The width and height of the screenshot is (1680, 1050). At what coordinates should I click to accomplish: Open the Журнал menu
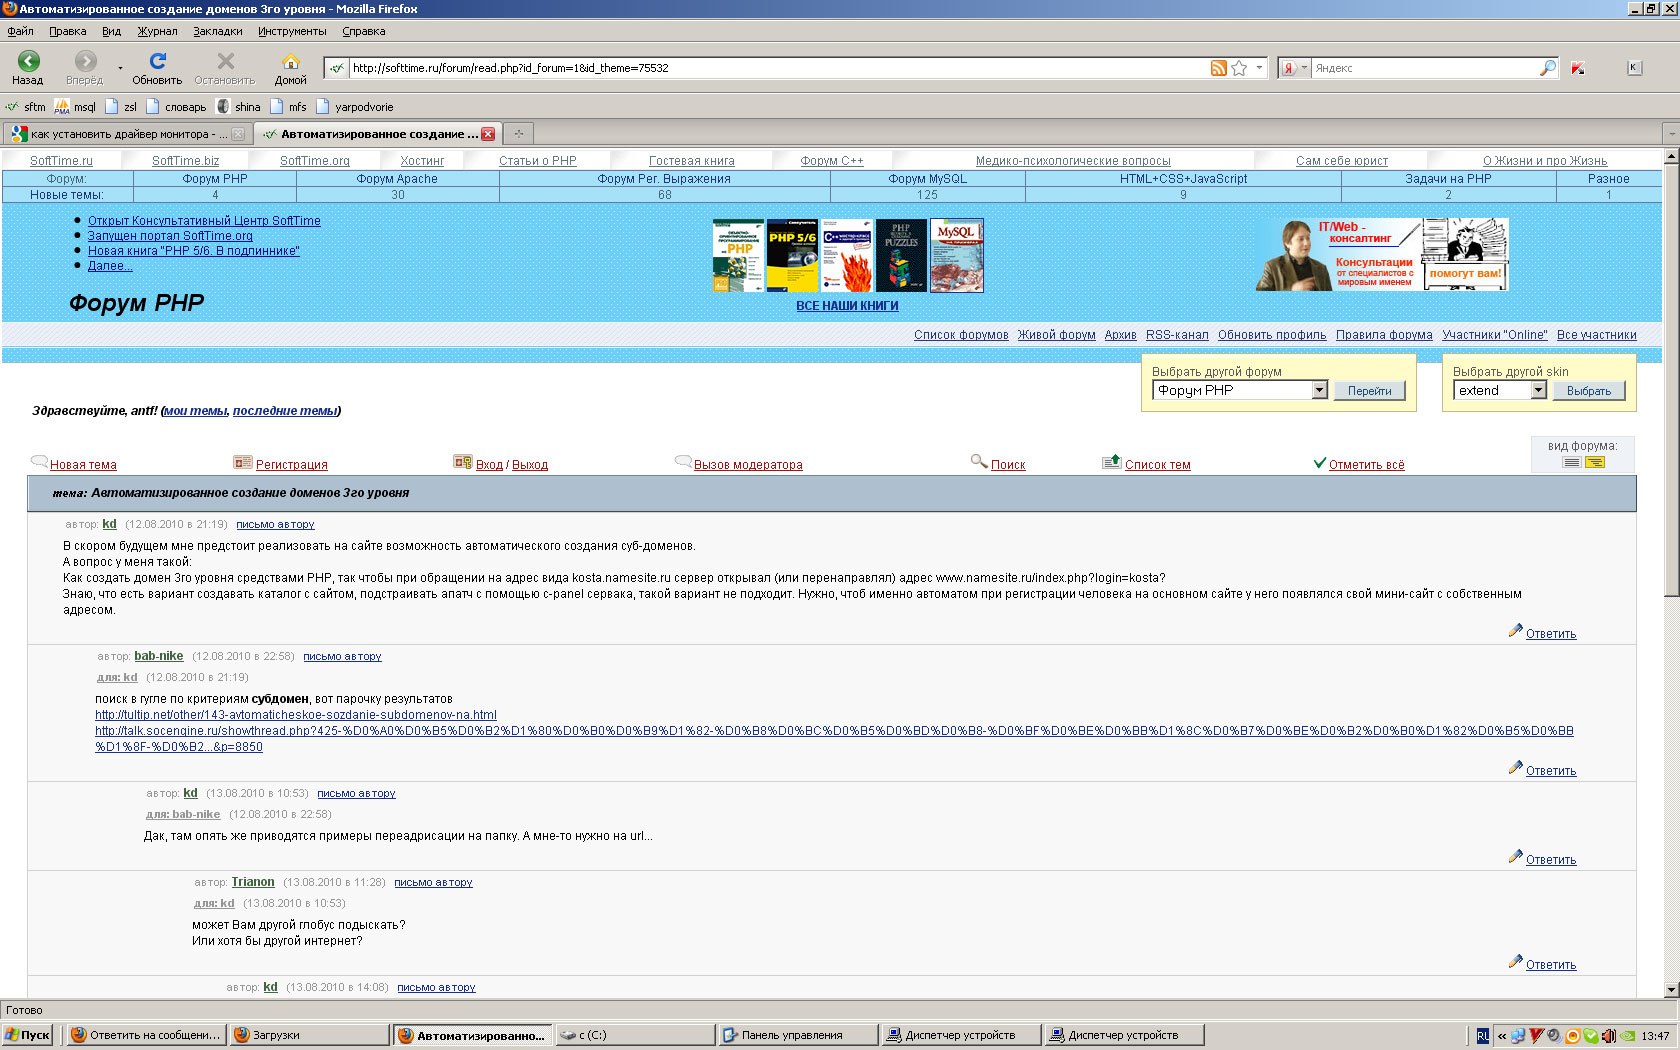[157, 31]
